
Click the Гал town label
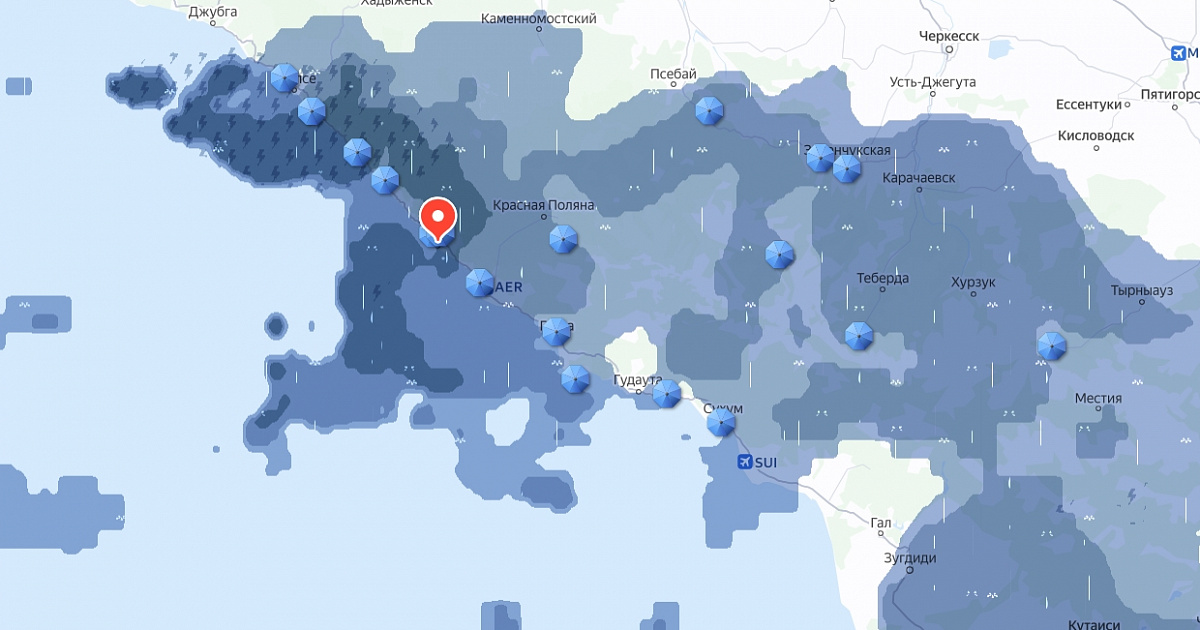tap(881, 523)
